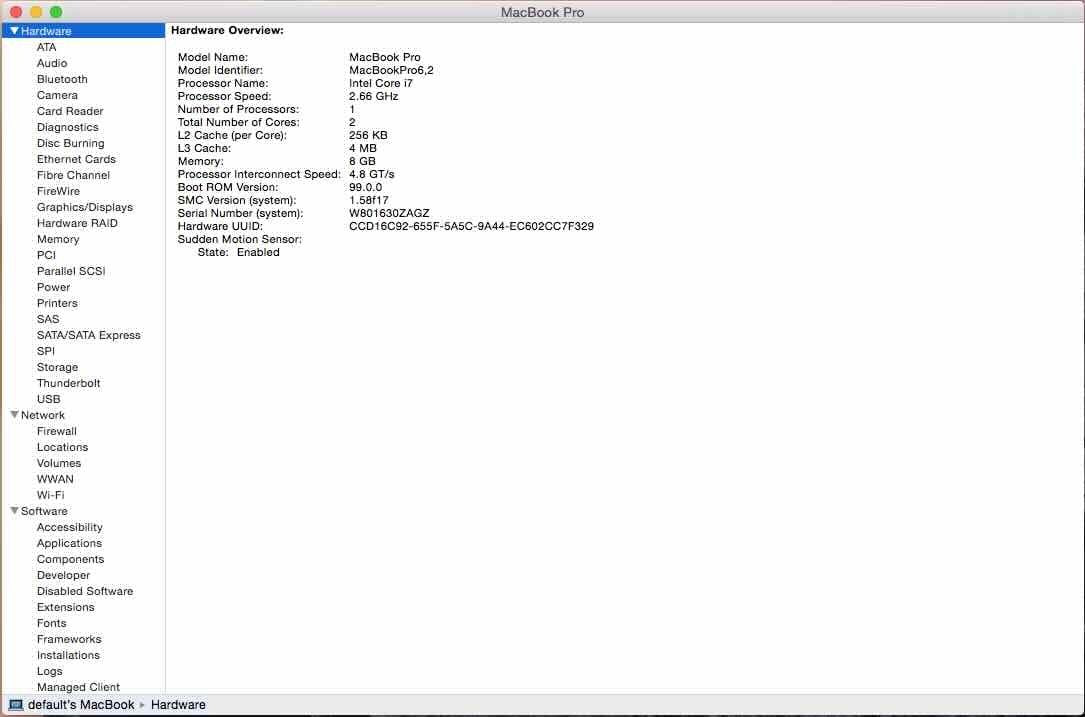The height and width of the screenshot is (717, 1085).
Task: Open Fibre Channel section
Action: 73,175
